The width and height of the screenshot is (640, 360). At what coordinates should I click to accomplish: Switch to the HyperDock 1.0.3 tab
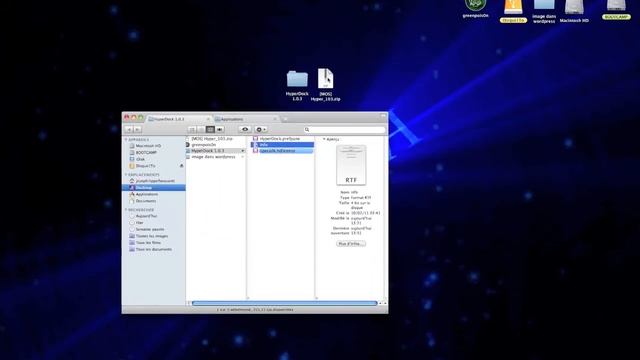[180, 119]
